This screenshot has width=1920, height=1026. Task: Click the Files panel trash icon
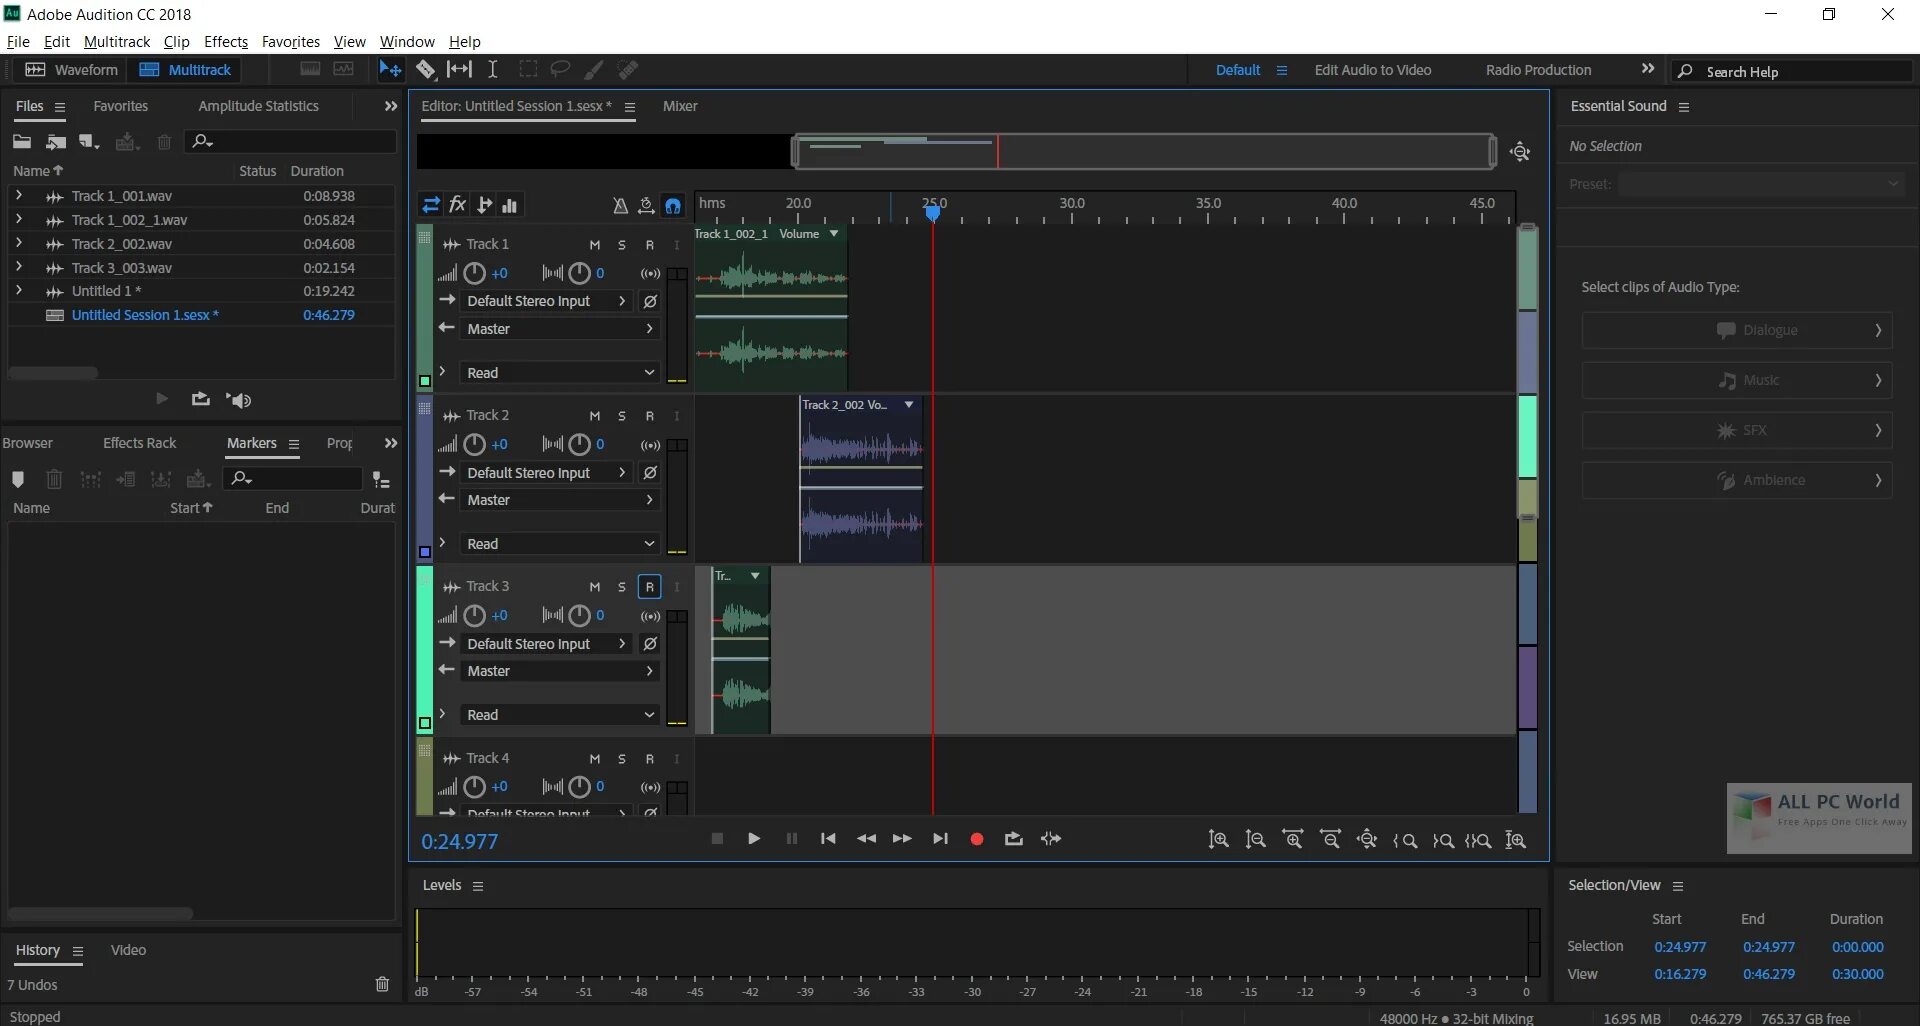click(165, 142)
